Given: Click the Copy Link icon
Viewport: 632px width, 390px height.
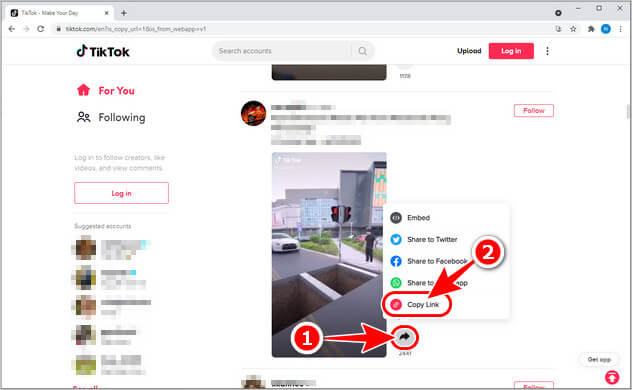Looking at the screenshot, I should pyautogui.click(x=396, y=305).
